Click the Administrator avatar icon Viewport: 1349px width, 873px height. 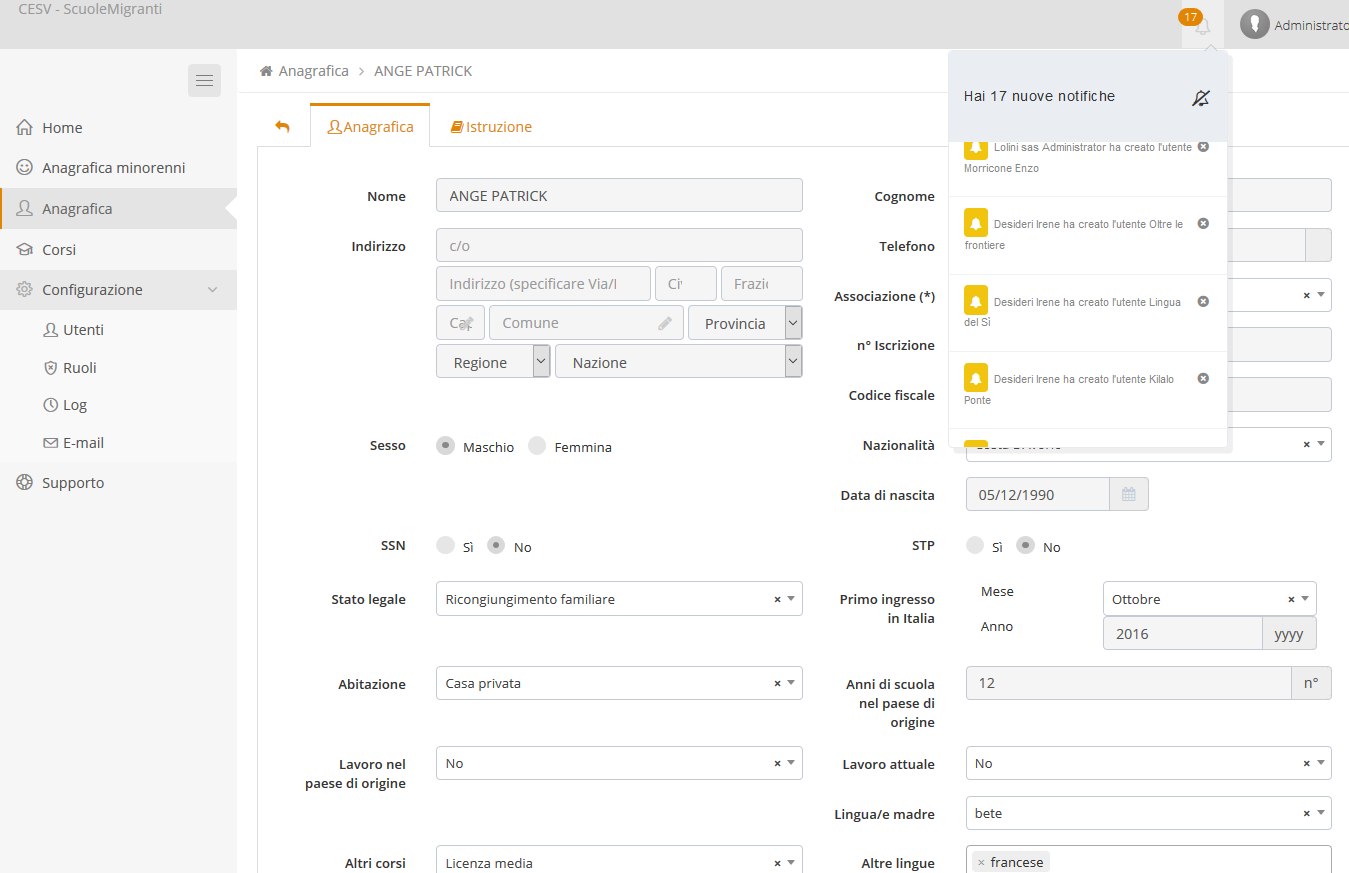[x=1254, y=25]
